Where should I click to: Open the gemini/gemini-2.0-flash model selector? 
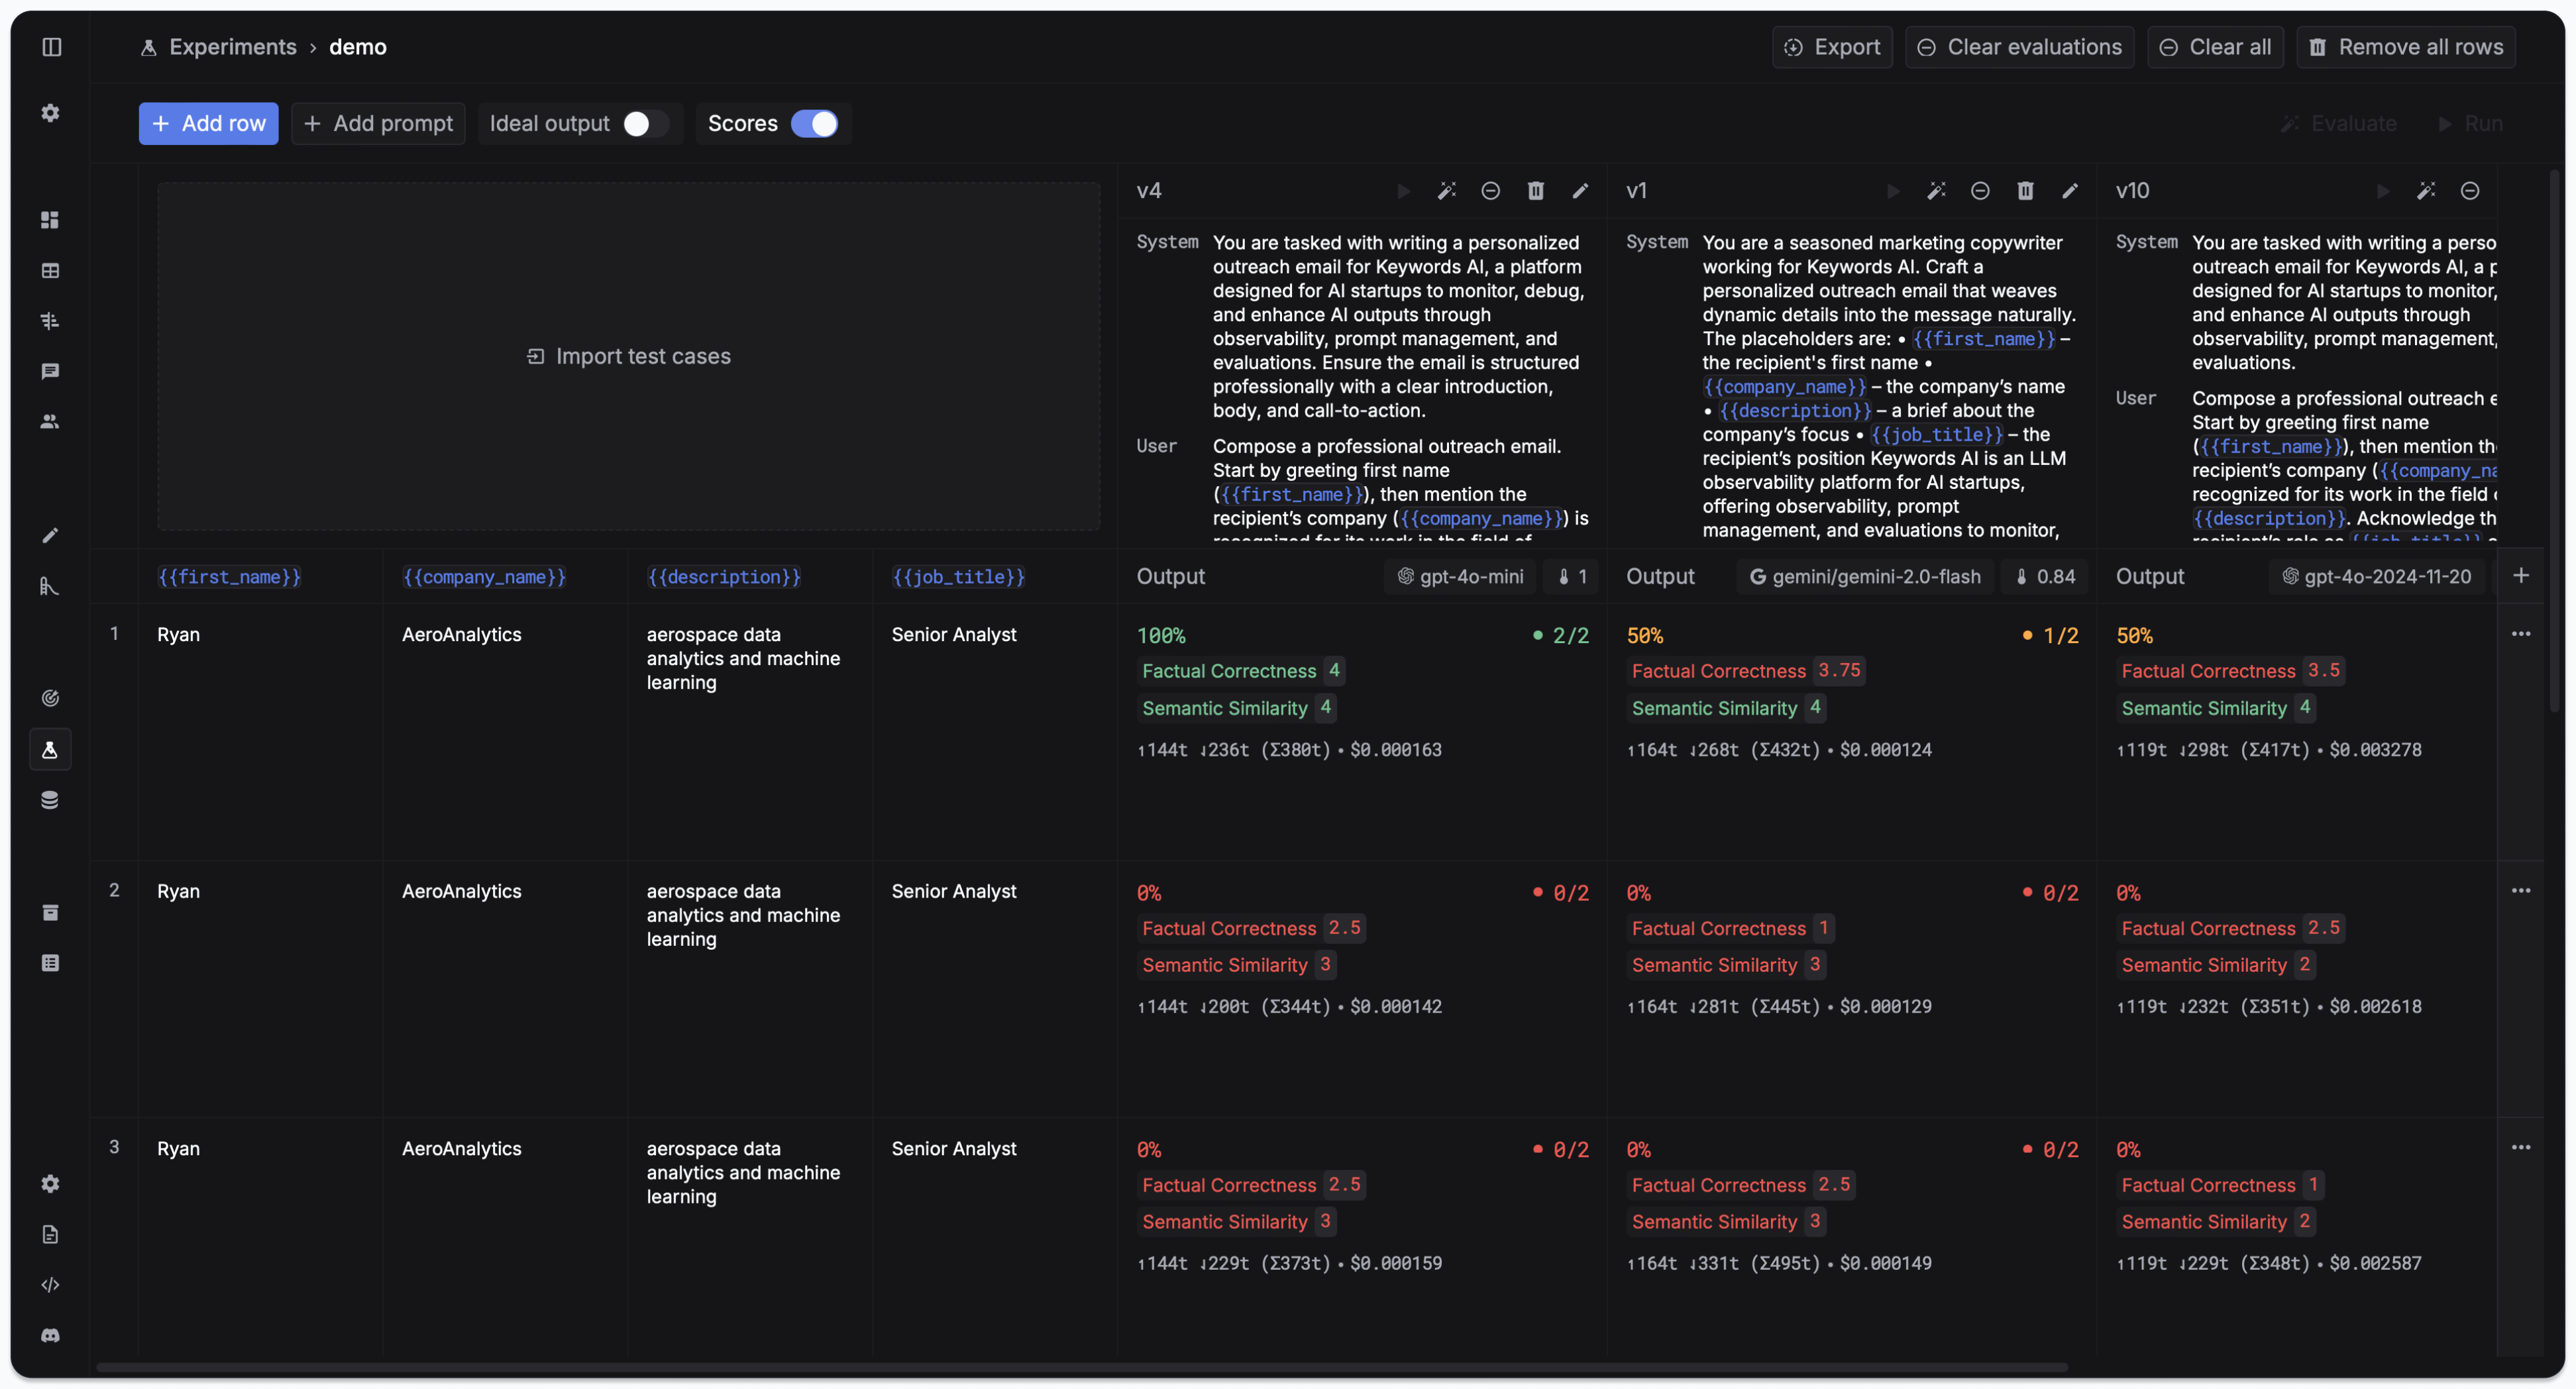(1865, 577)
